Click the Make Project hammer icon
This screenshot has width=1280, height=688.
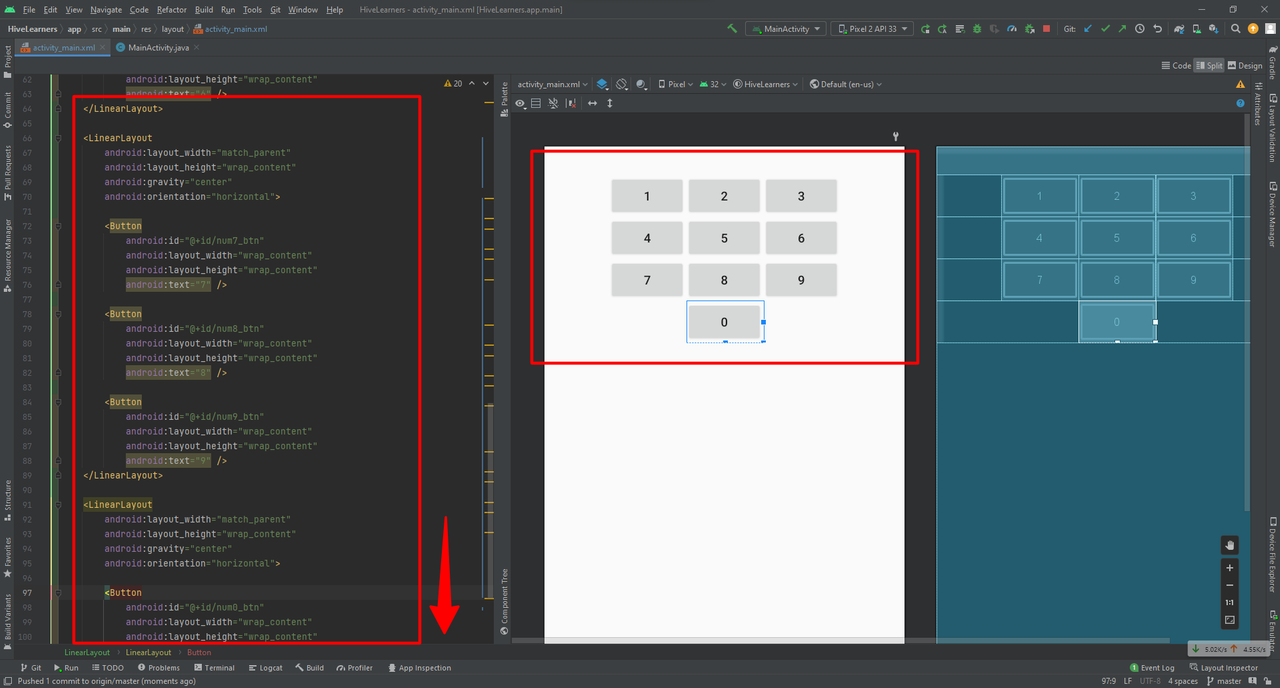[x=733, y=29]
